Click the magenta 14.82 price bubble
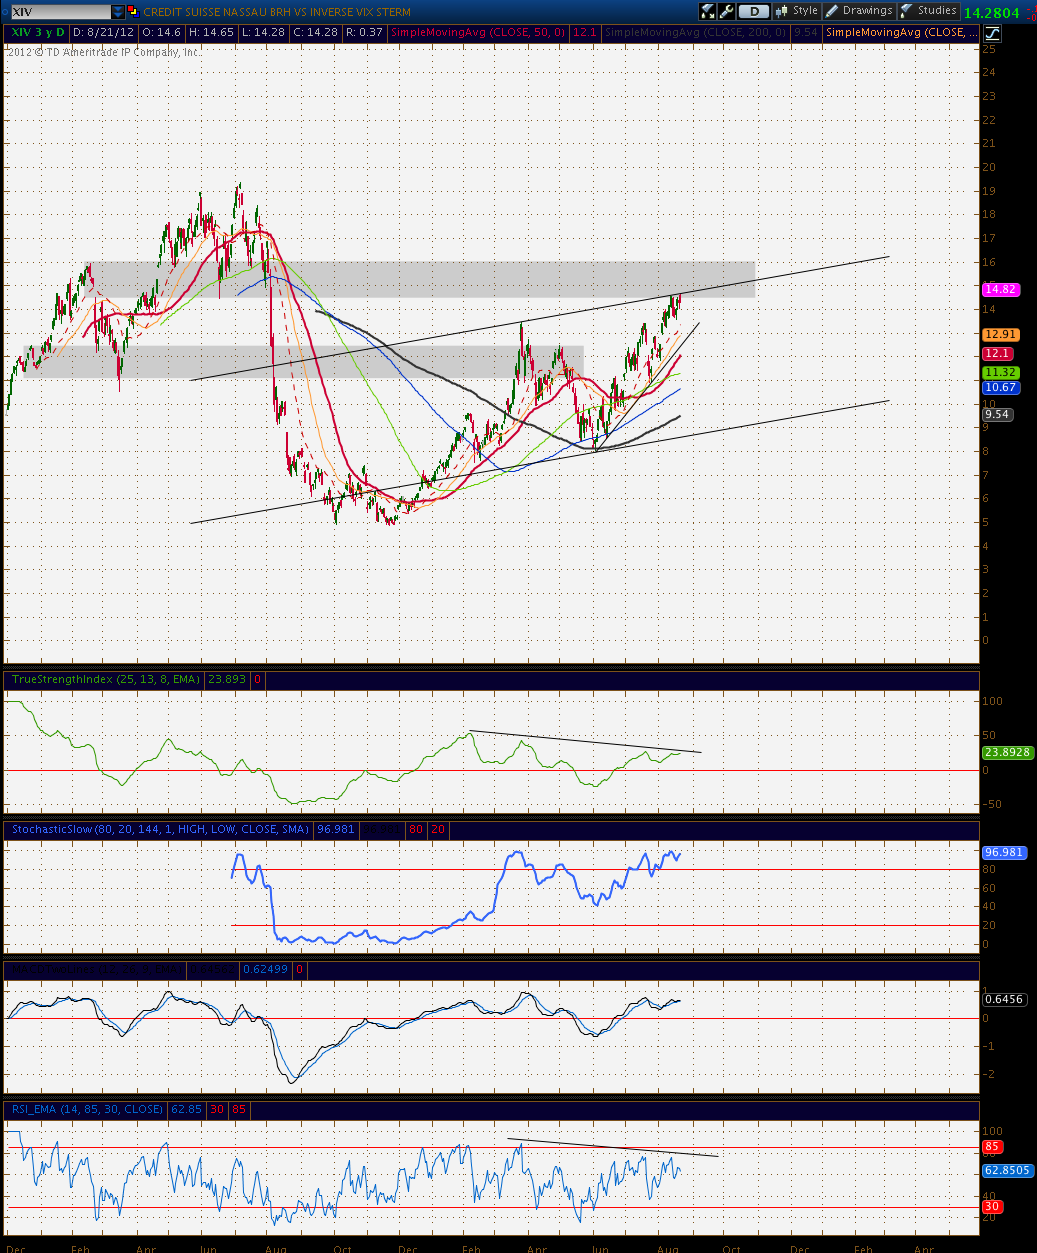 [x=1000, y=289]
